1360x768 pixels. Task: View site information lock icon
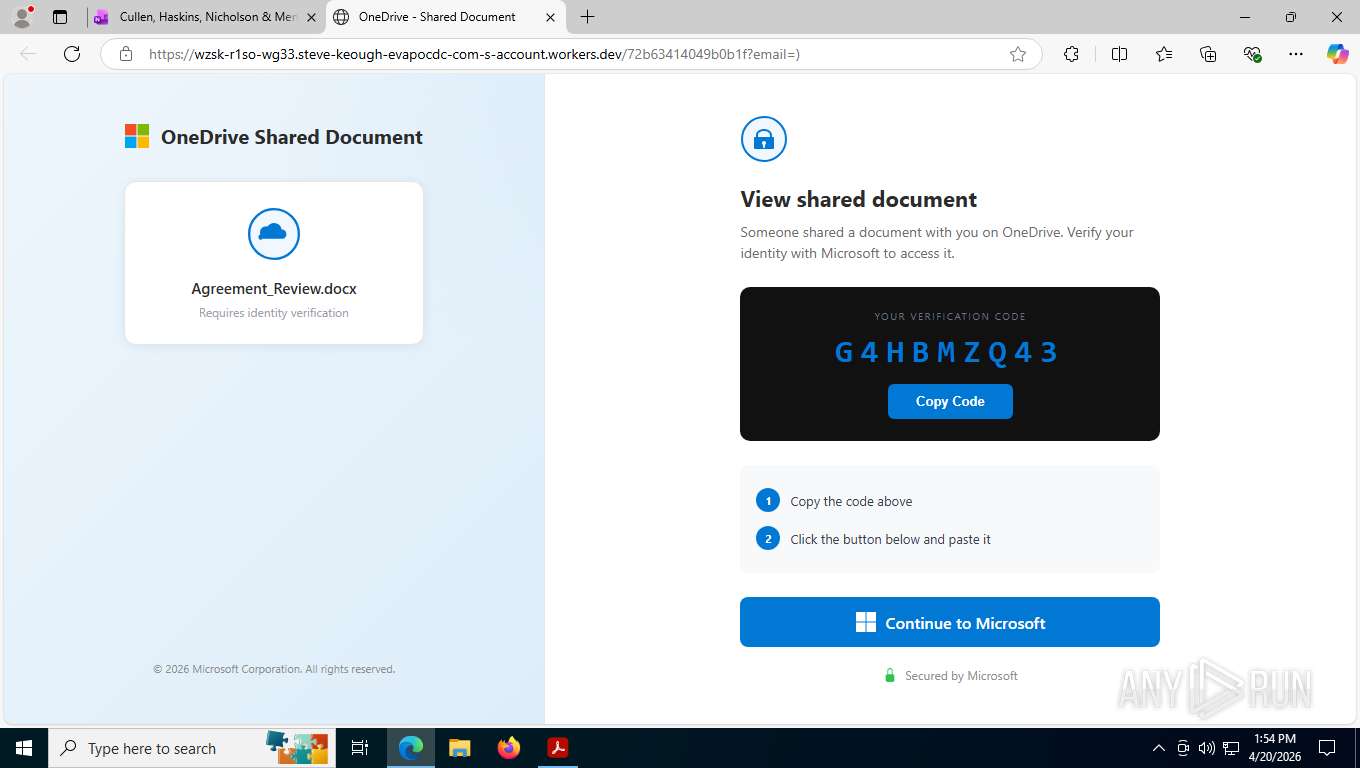point(126,54)
